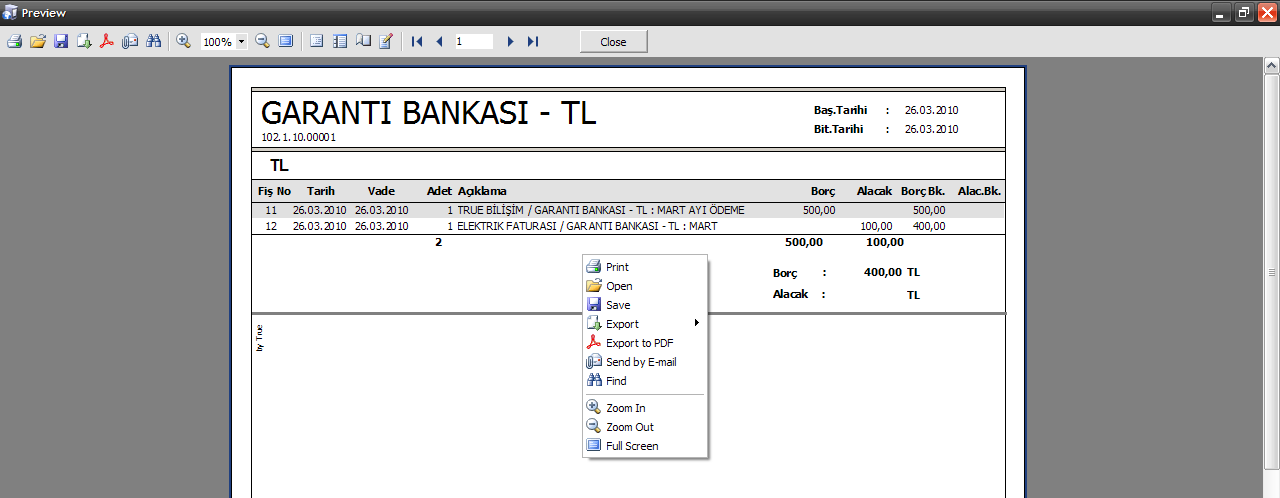Click the Print icon in the toolbar
1280x498 pixels.
tap(14, 41)
